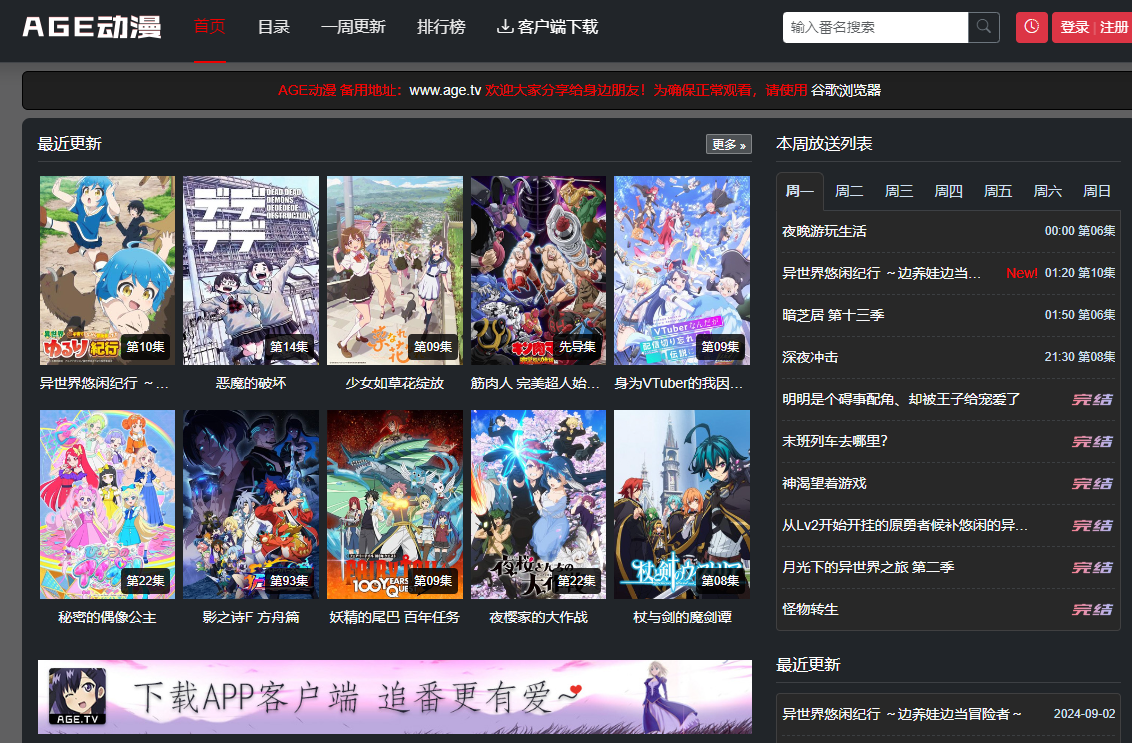Open 恶魔的破坏 poster thumbnail
Image resolution: width=1132 pixels, height=743 pixels.
pos(251,270)
